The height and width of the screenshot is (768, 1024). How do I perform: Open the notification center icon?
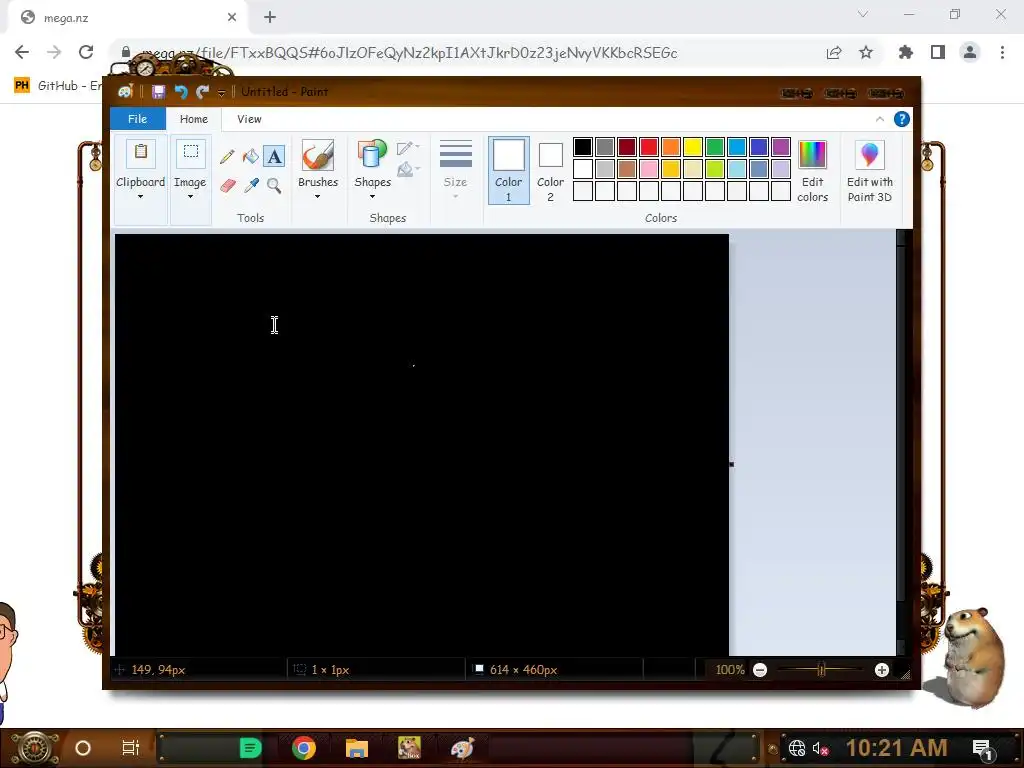(983, 748)
